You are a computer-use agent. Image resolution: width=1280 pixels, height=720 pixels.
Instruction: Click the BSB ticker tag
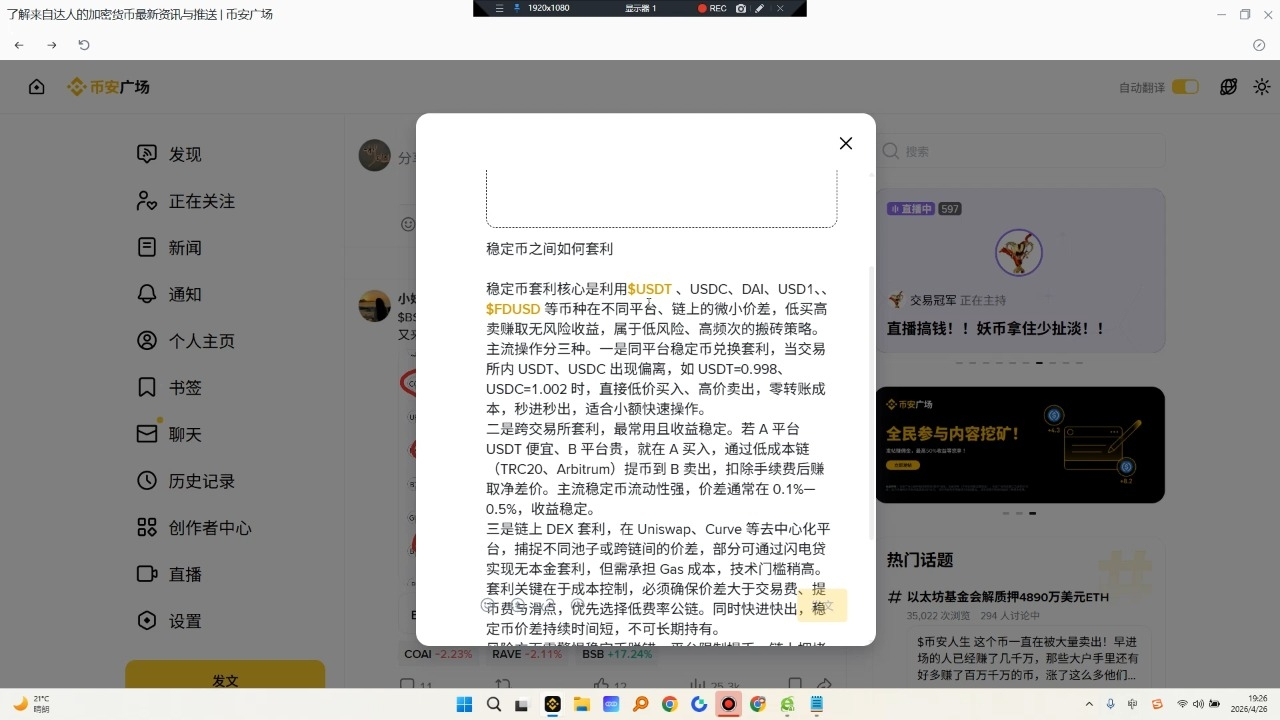(x=617, y=654)
